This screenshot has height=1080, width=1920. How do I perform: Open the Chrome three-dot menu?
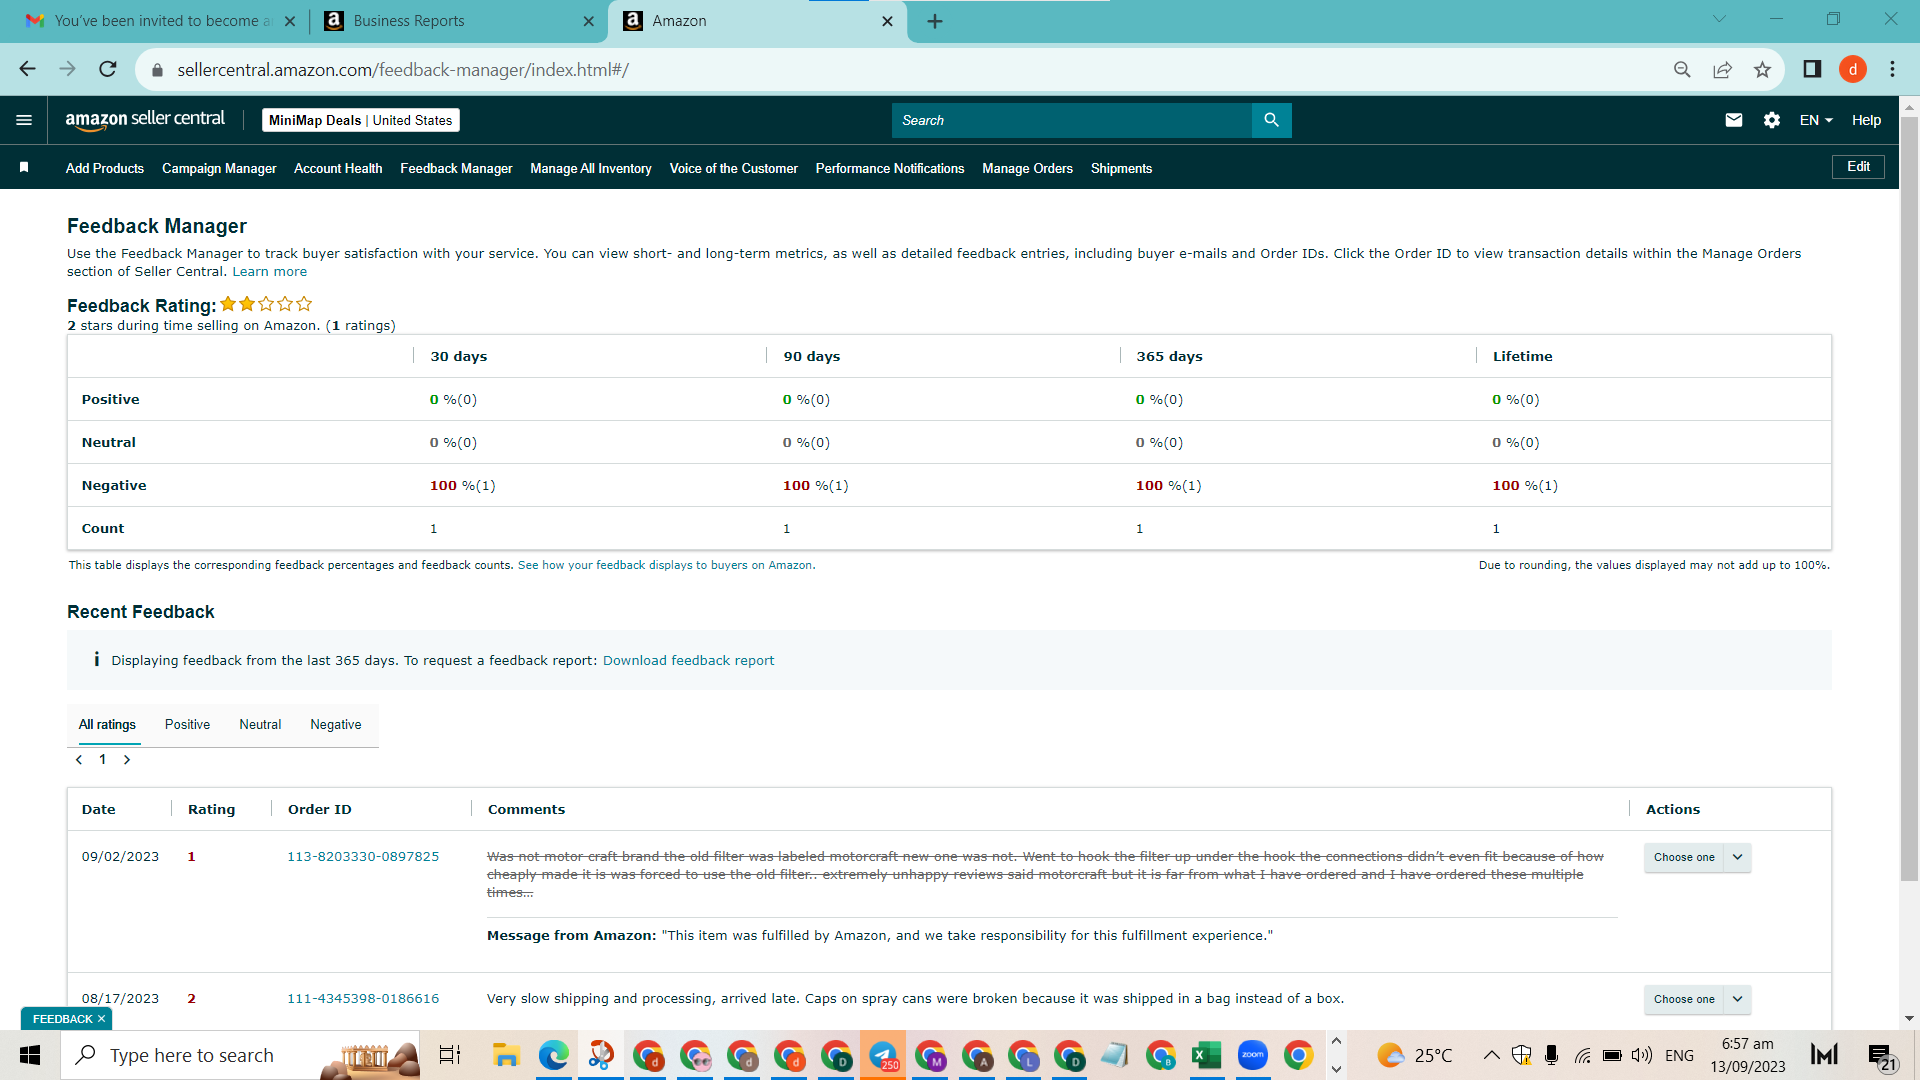(1892, 69)
